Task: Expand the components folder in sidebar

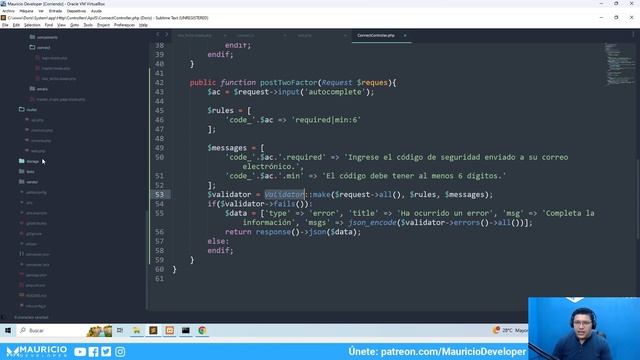Action: (44, 37)
